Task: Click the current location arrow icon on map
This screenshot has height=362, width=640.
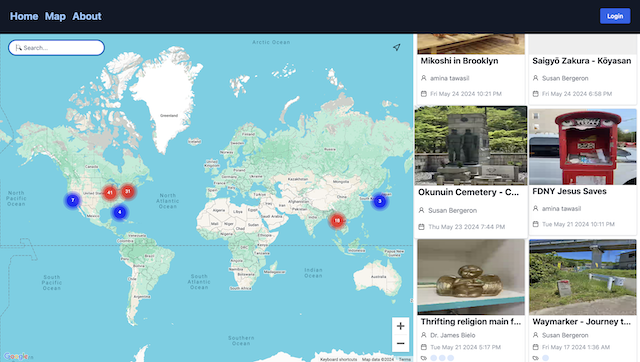Action: pyautogui.click(x=396, y=47)
